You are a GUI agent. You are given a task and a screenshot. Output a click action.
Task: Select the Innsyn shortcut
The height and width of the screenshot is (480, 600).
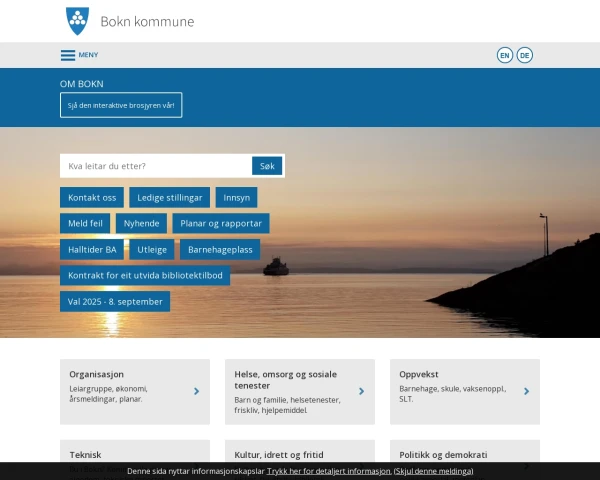(236, 198)
